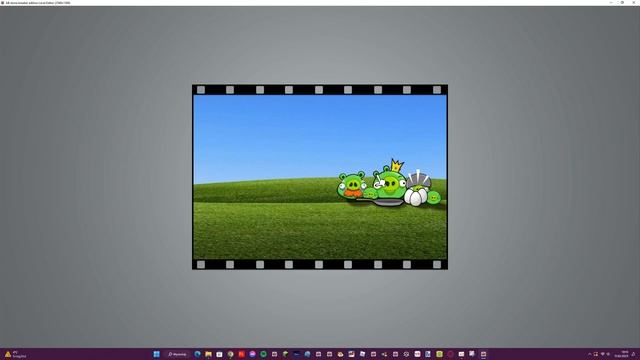
Task: Open the purple round app icon in taskbar
Action: click(x=252, y=354)
